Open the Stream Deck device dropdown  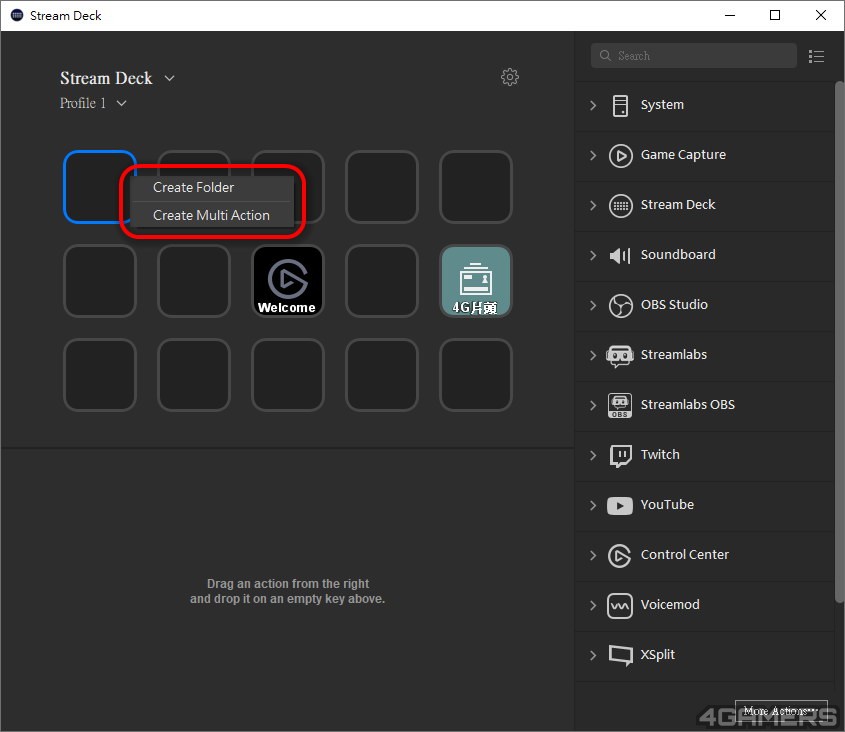click(x=169, y=79)
